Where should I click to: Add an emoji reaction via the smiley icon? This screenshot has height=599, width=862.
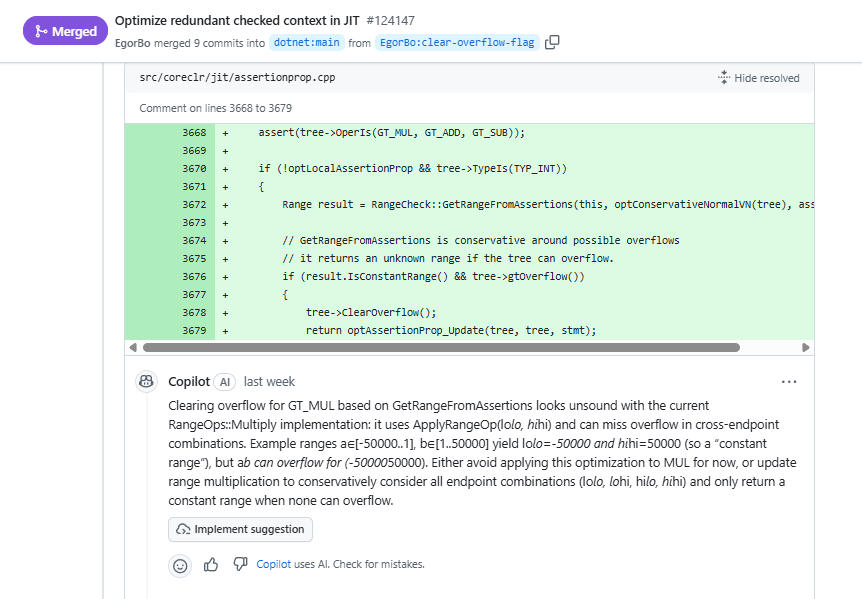180,565
